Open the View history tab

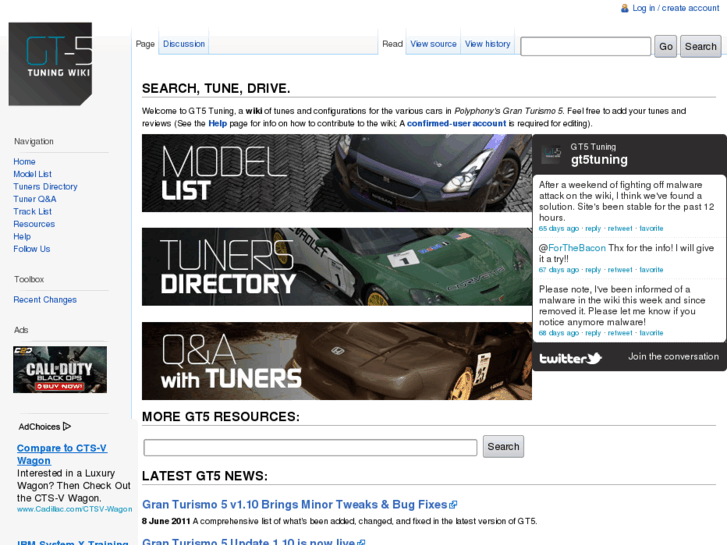(x=487, y=44)
